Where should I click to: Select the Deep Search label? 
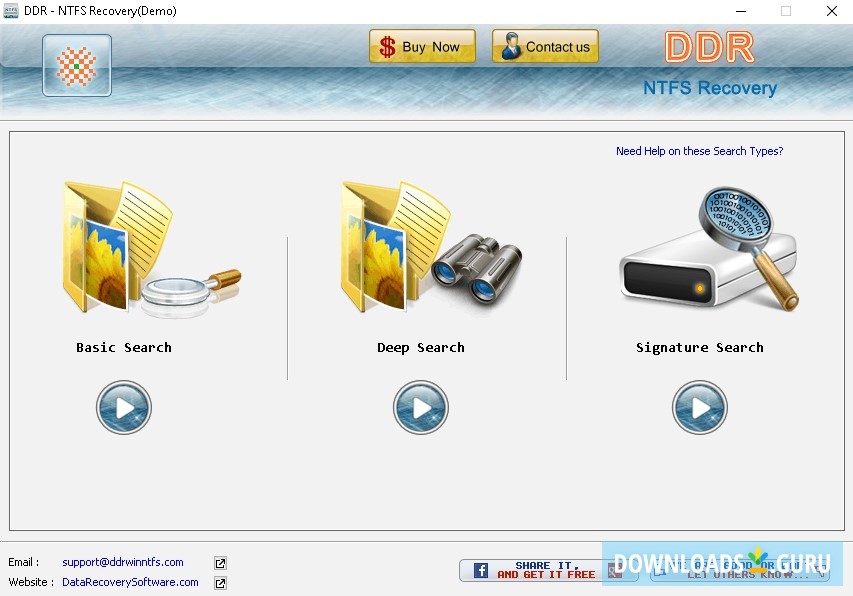[x=421, y=347]
